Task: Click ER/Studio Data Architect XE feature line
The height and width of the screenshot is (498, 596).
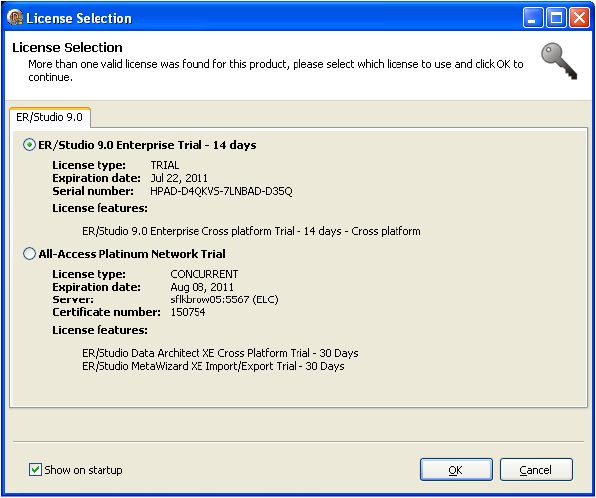Action: click(220, 353)
